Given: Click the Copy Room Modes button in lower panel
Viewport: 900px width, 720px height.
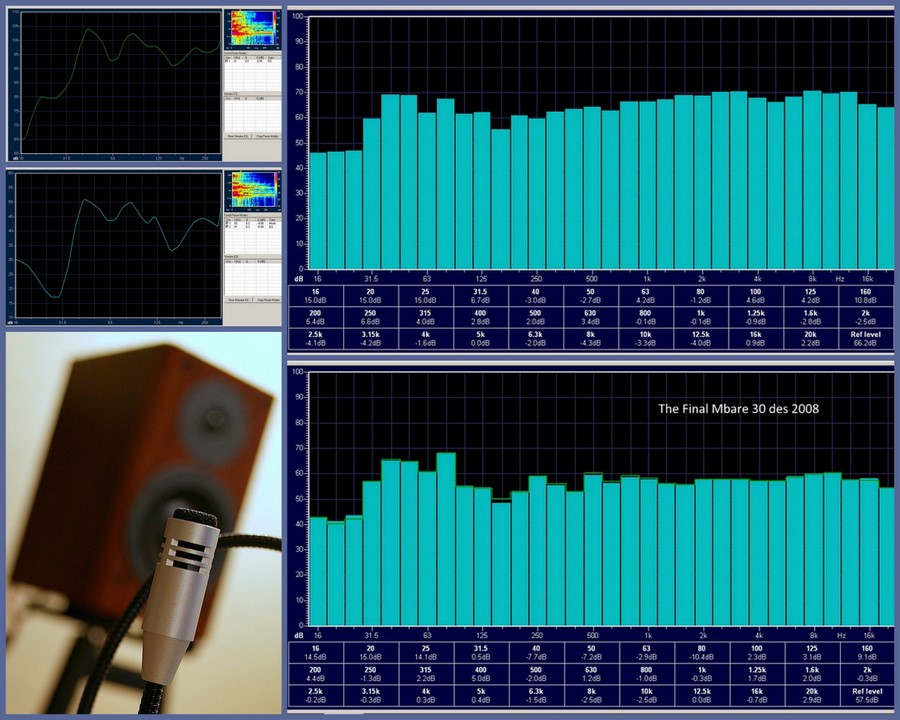Looking at the screenshot, I should pos(269,300).
